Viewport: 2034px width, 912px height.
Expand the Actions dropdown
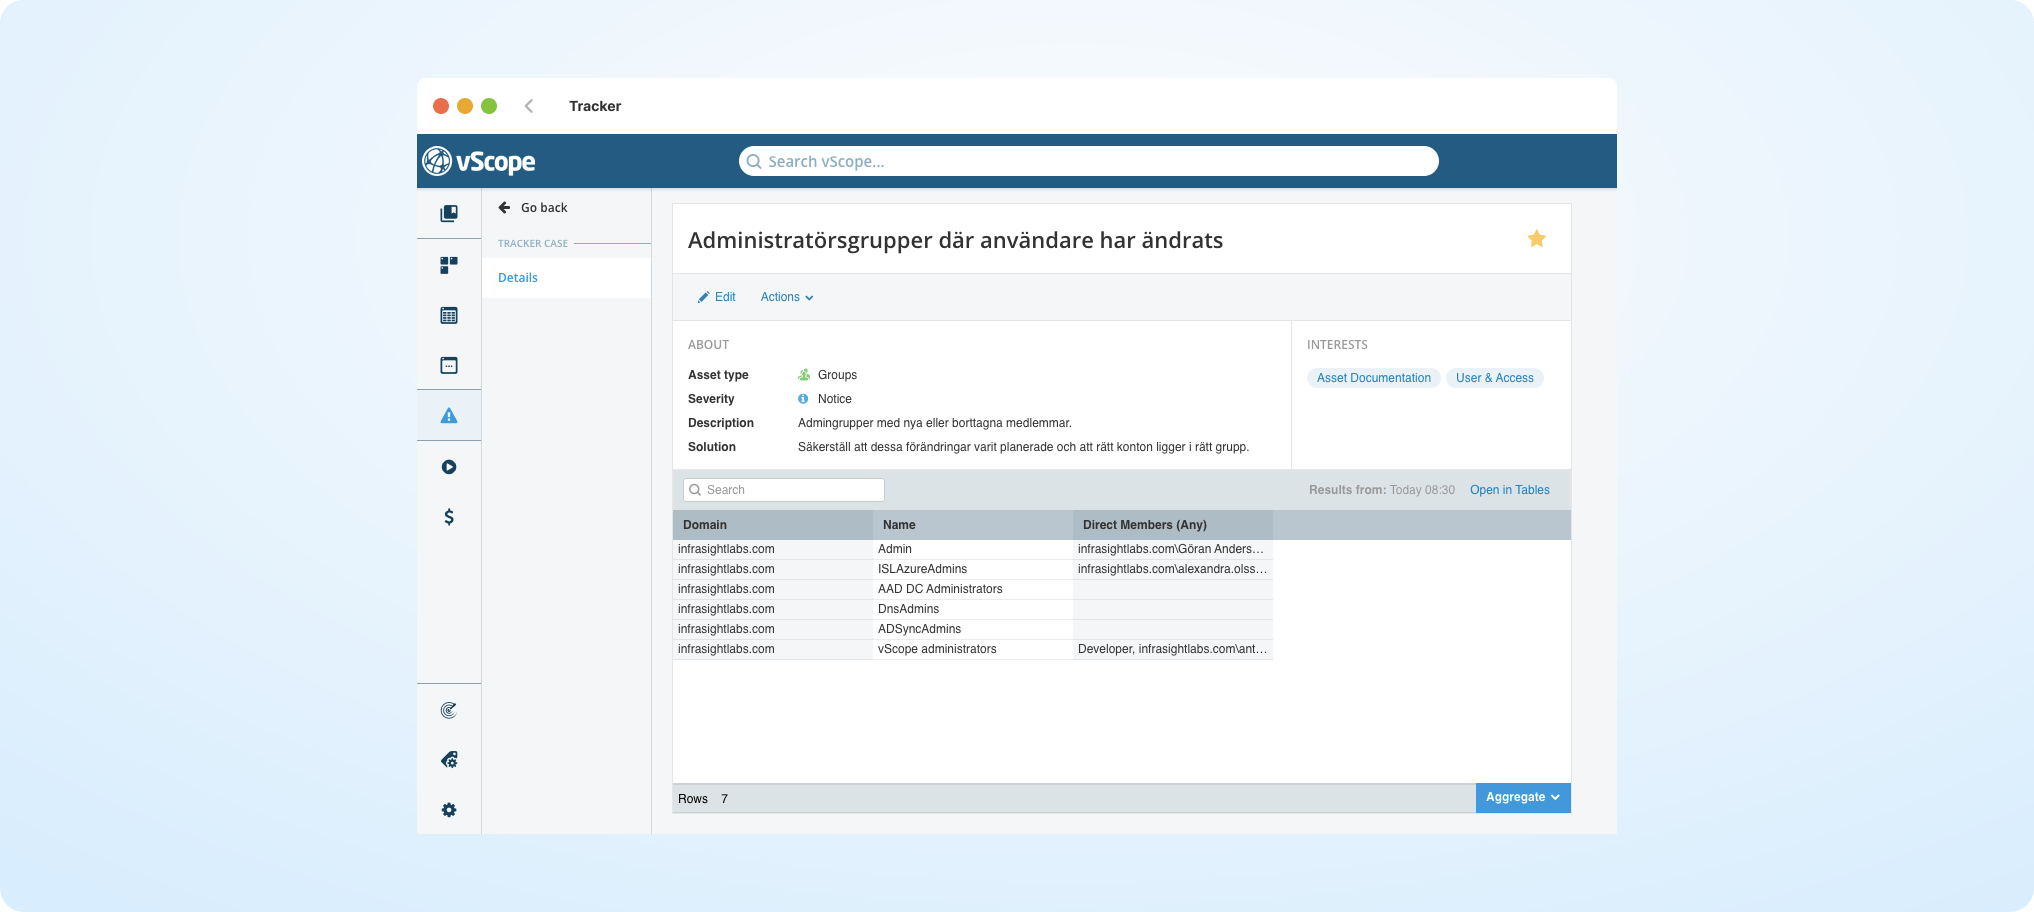787,297
